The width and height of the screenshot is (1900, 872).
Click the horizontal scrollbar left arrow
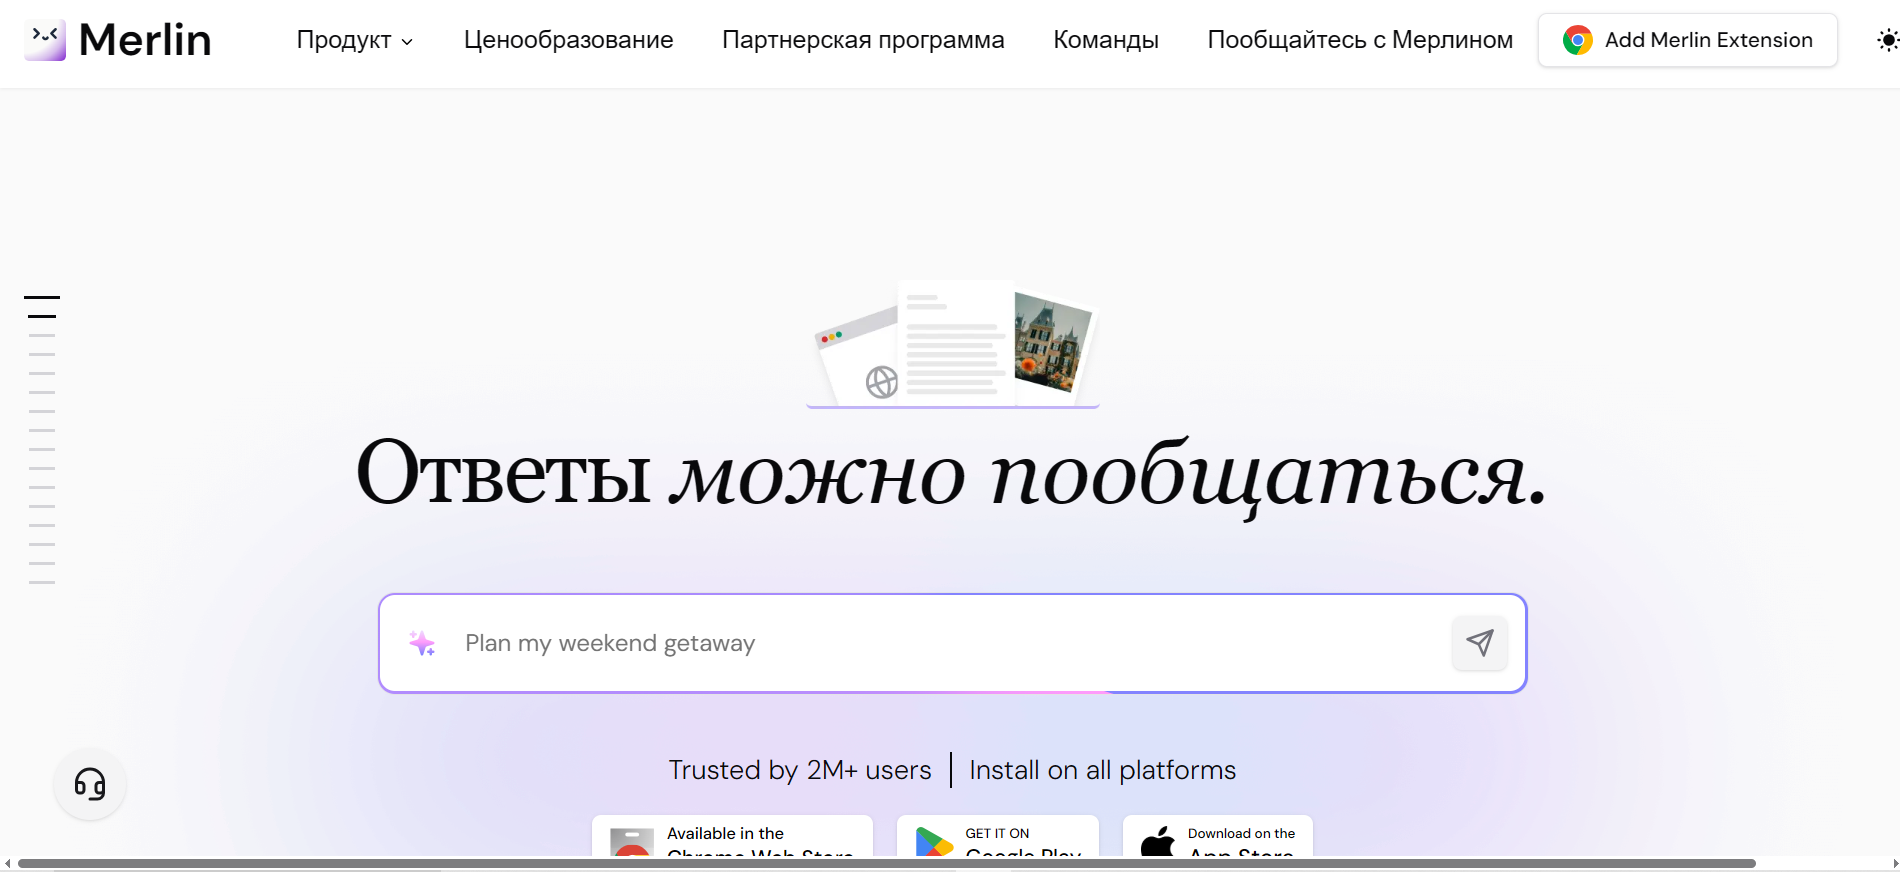tap(7, 863)
